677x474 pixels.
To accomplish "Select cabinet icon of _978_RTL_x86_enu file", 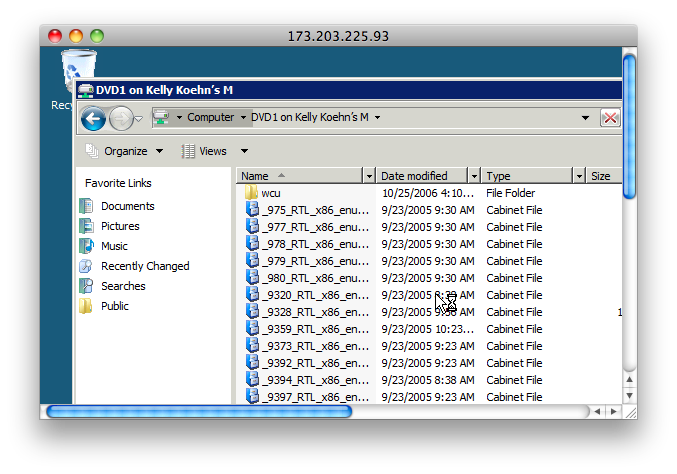I will tap(252, 243).
